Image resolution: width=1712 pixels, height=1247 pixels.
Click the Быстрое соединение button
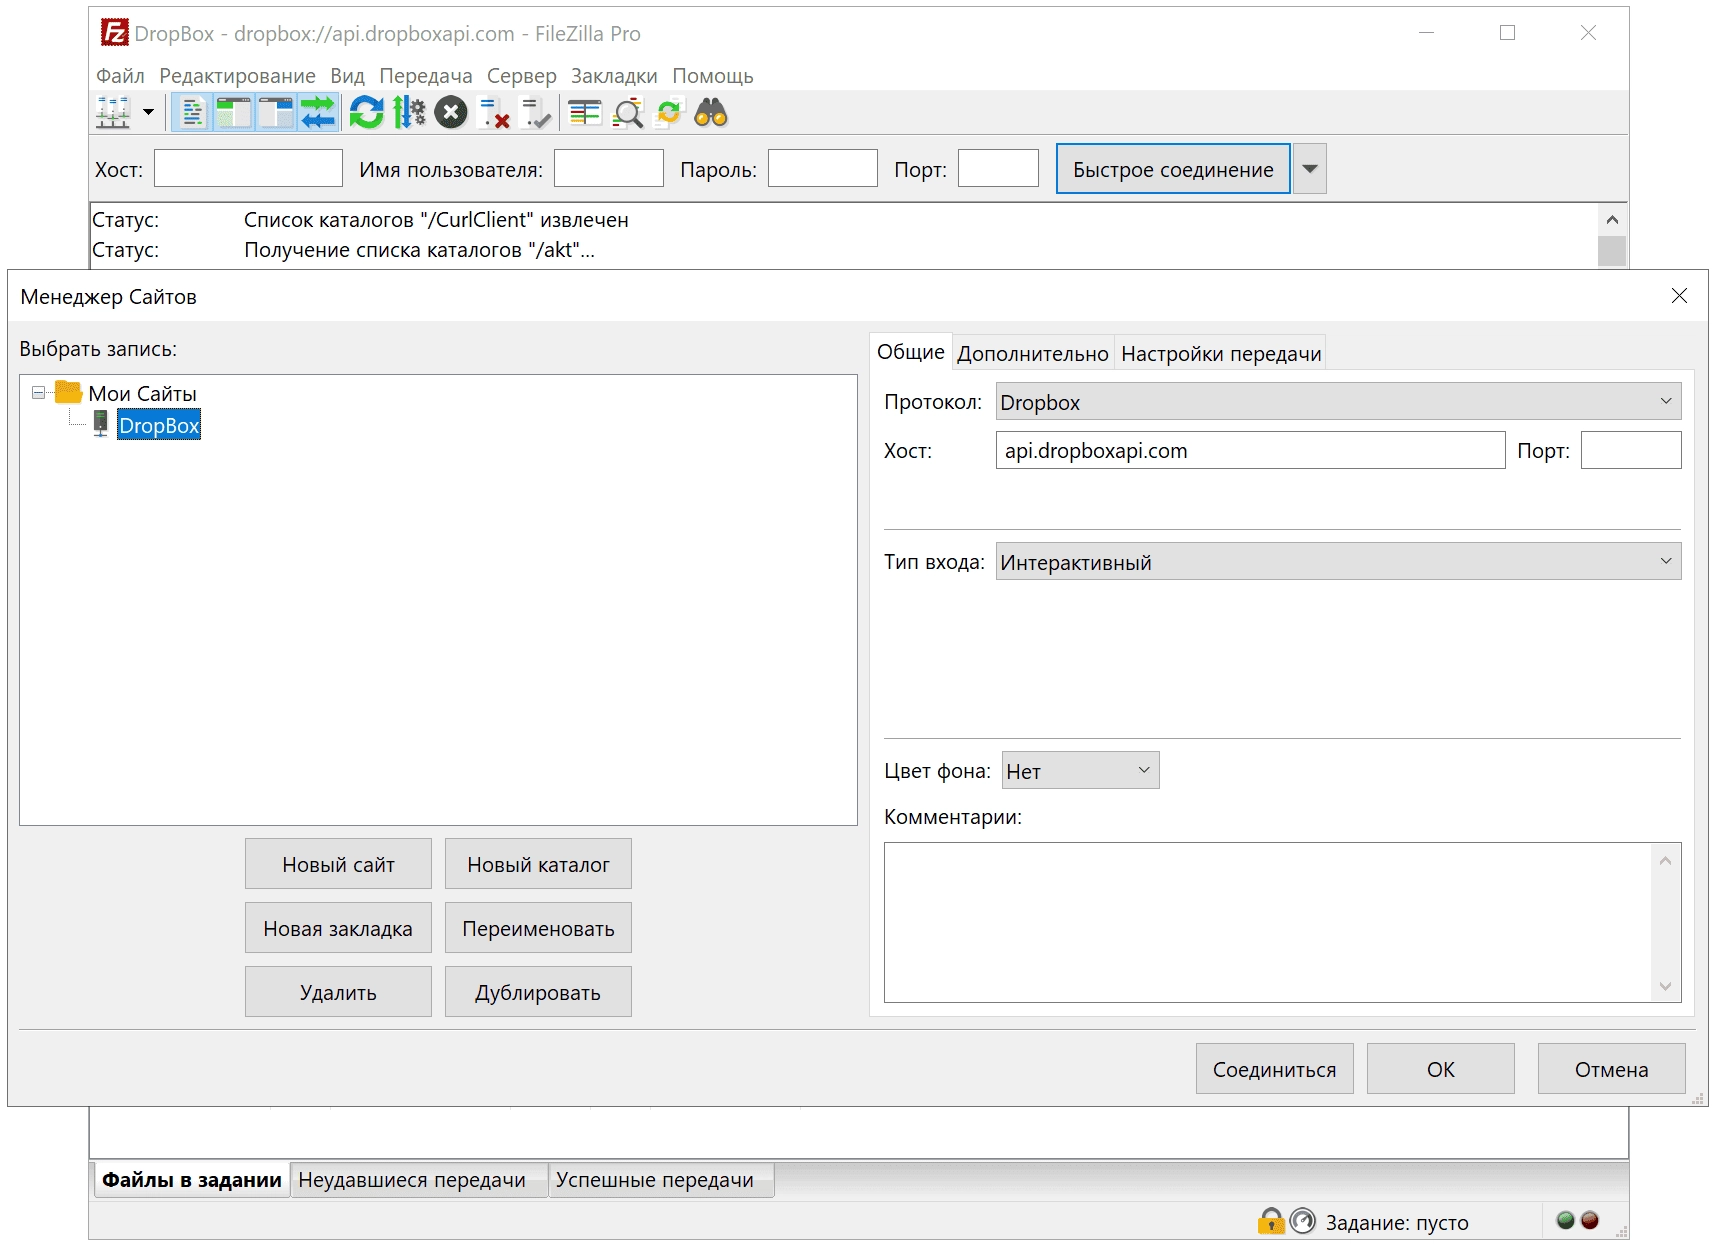(1173, 169)
